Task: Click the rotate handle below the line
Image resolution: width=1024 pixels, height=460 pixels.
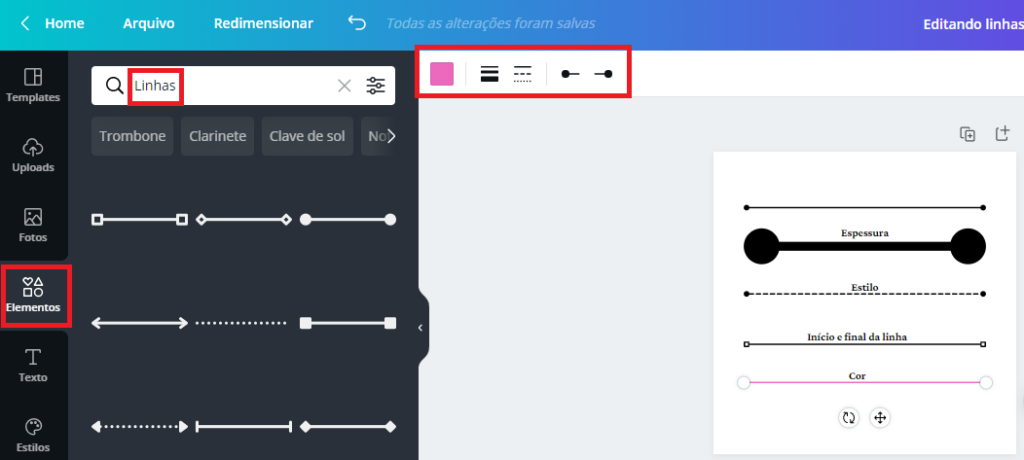Action: point(849,418)
